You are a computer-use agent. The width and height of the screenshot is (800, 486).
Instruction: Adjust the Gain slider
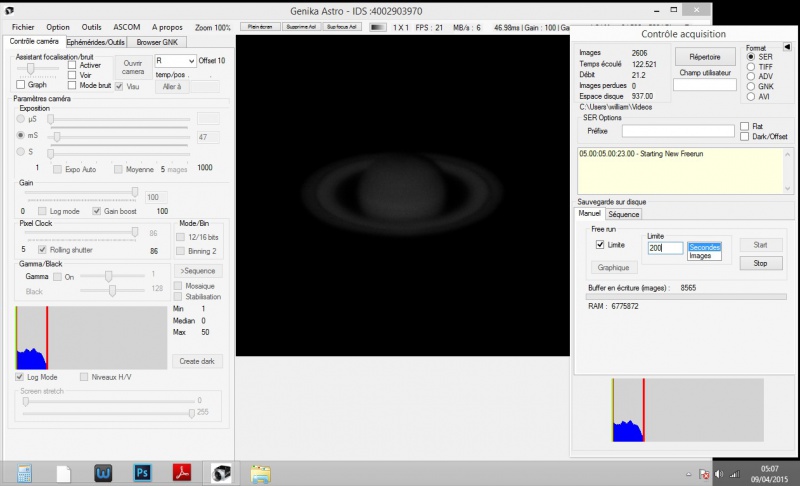(135, 192)
